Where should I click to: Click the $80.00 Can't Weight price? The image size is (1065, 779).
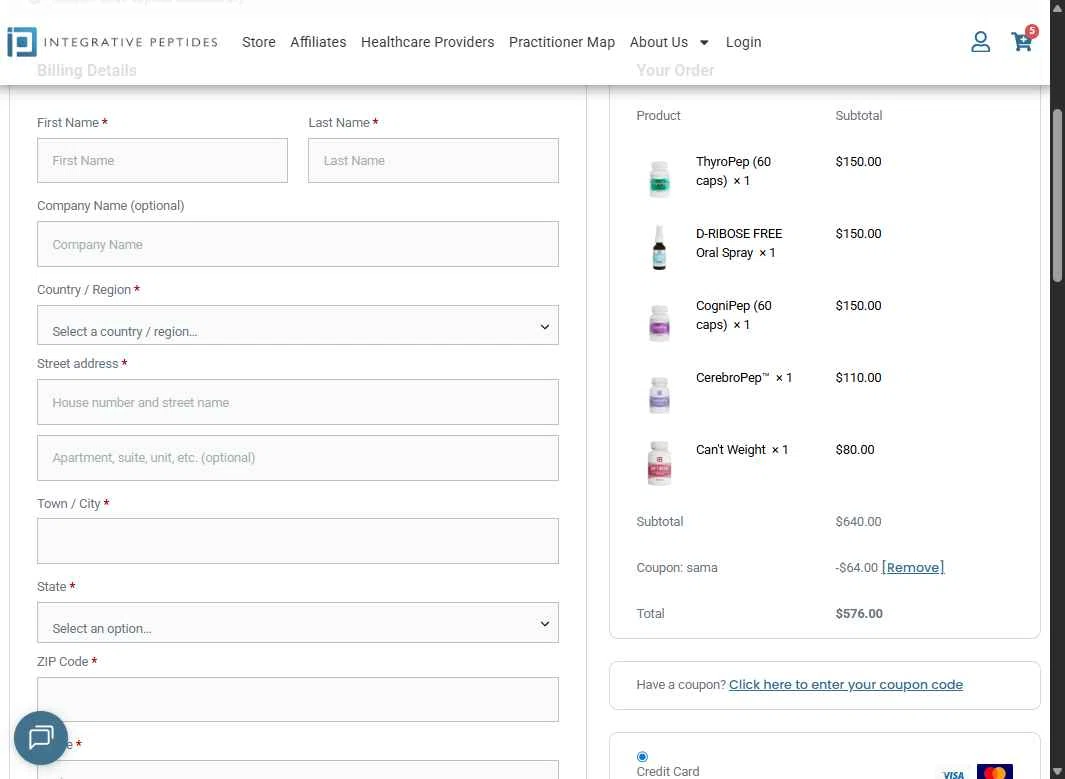(x=854, y=450)
